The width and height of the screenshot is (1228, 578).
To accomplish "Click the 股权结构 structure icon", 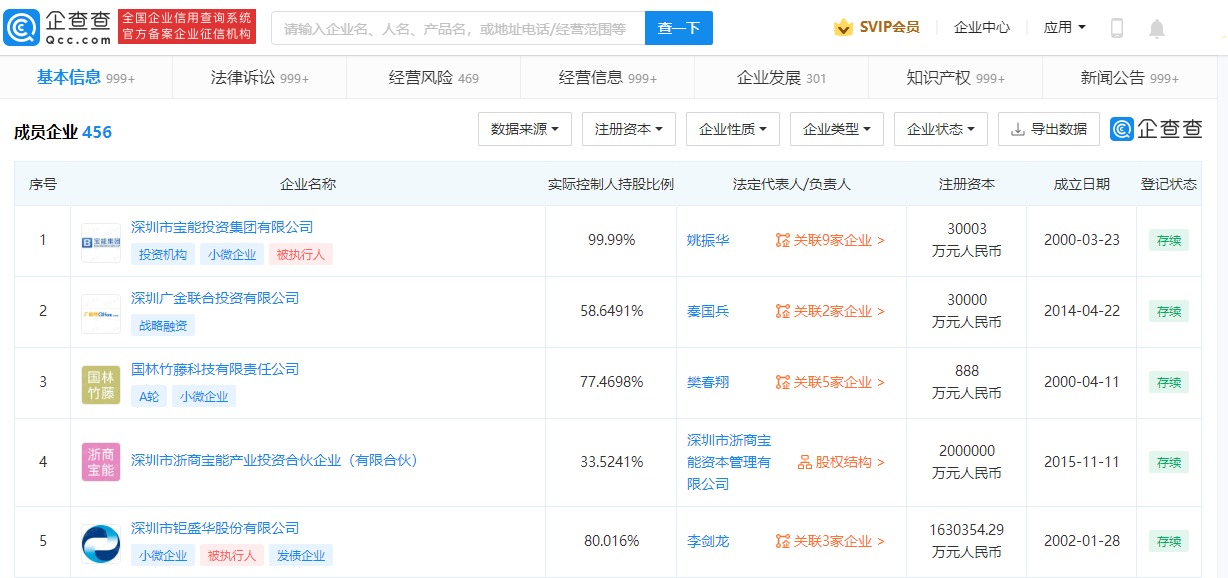I will pyautogui.click(x=805, y=463).
